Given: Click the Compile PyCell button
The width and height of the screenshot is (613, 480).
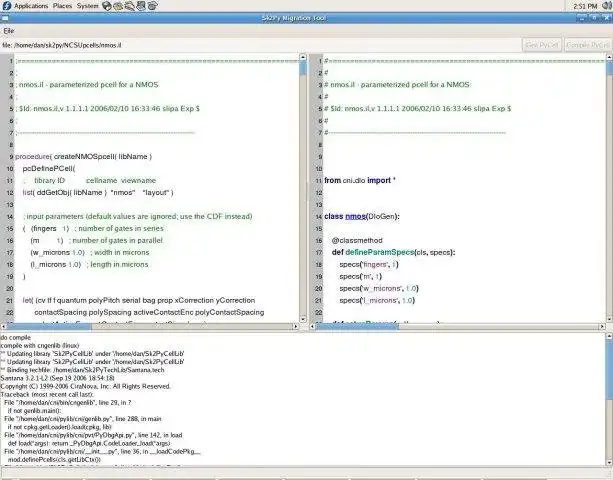Looking at the screenshot, I should pyautogui.click(x=588, y=45).
